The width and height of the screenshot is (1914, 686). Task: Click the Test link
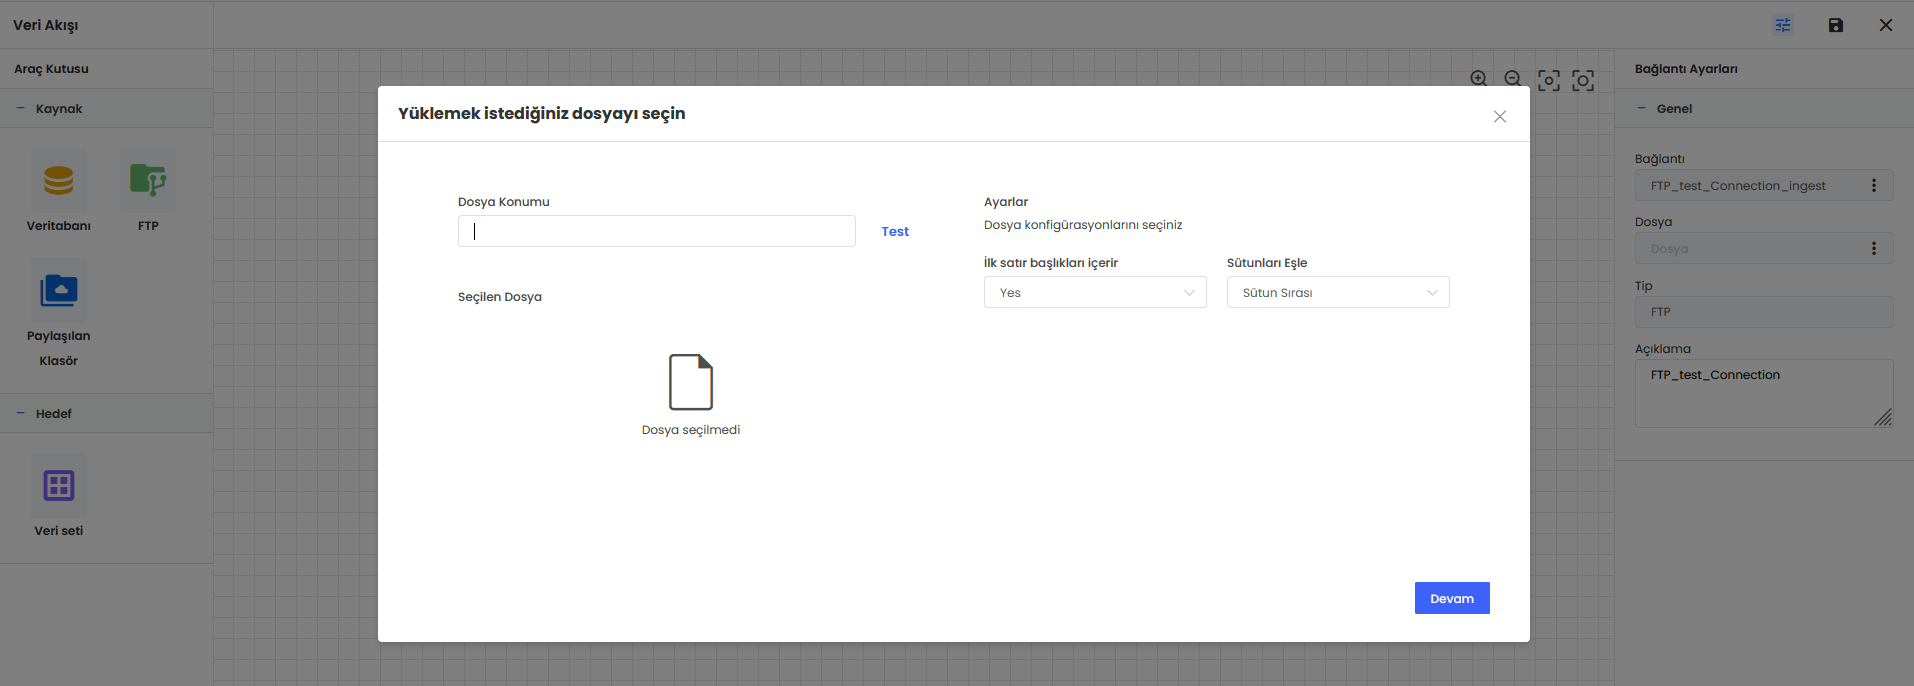point(895,231)
